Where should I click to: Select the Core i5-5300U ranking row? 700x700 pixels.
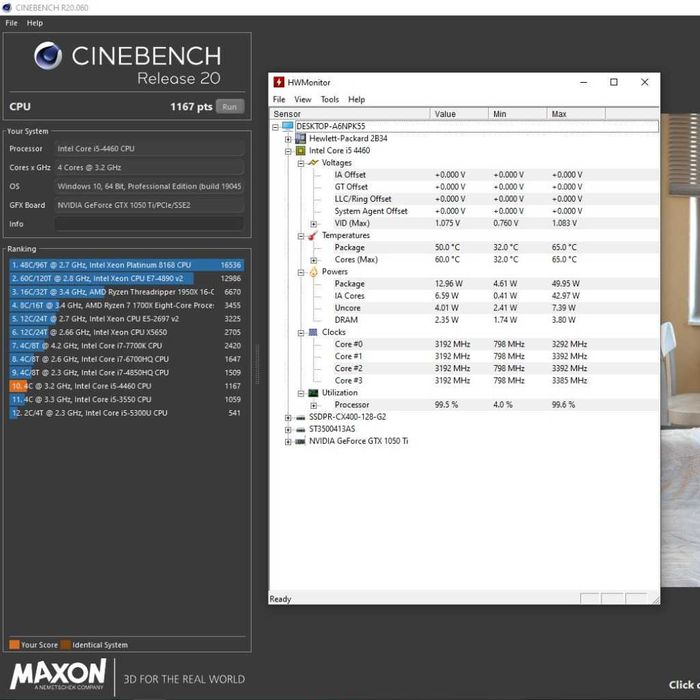(126, 413)
